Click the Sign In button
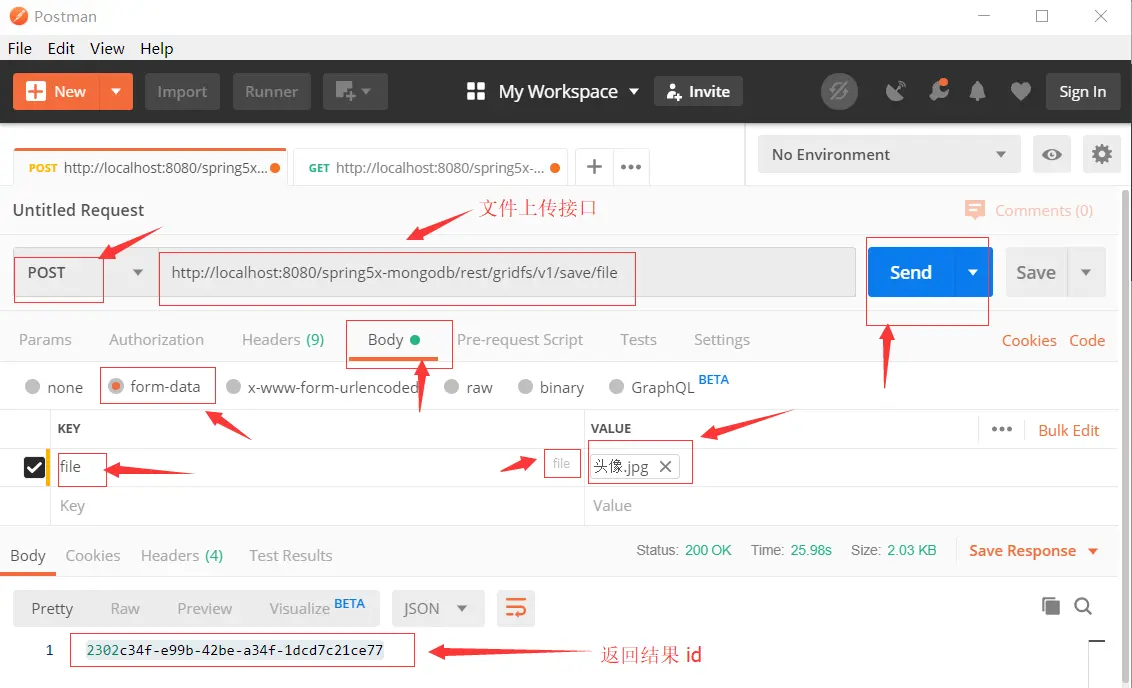The height and width of the screenshot is (688, 1132). [1082, 92]
